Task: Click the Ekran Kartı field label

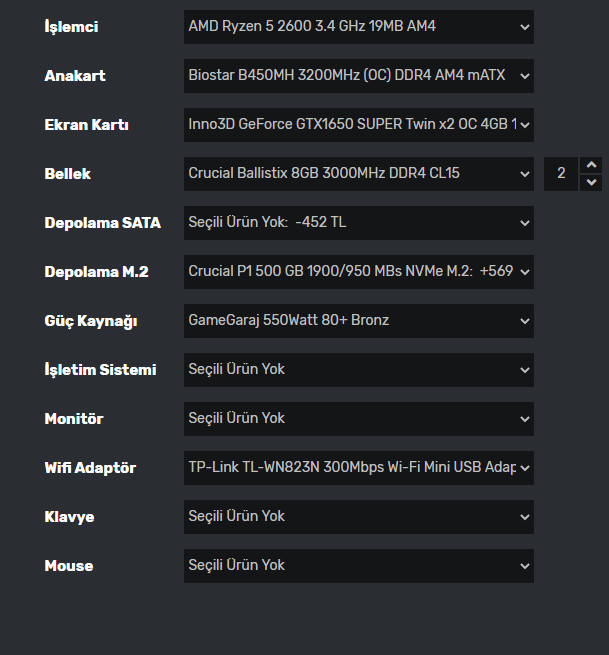Action: (x=87, y=125)
